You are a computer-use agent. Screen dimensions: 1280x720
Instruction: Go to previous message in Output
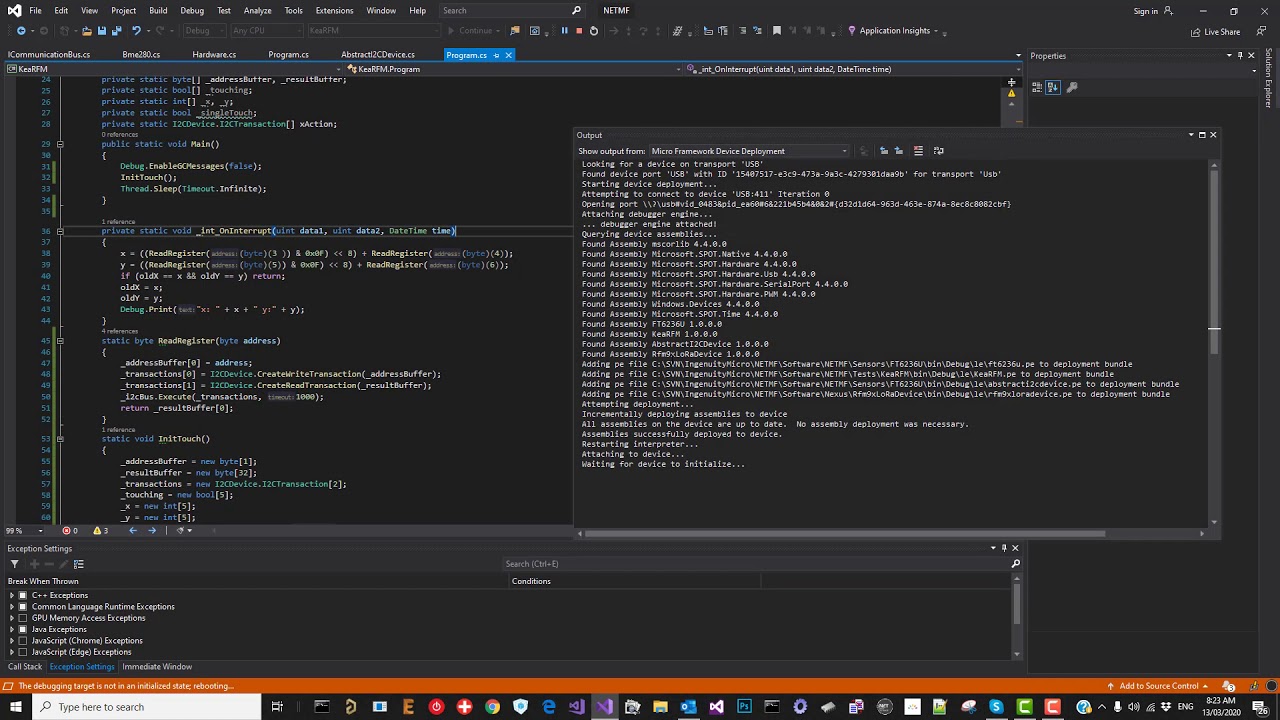point(883,151)
